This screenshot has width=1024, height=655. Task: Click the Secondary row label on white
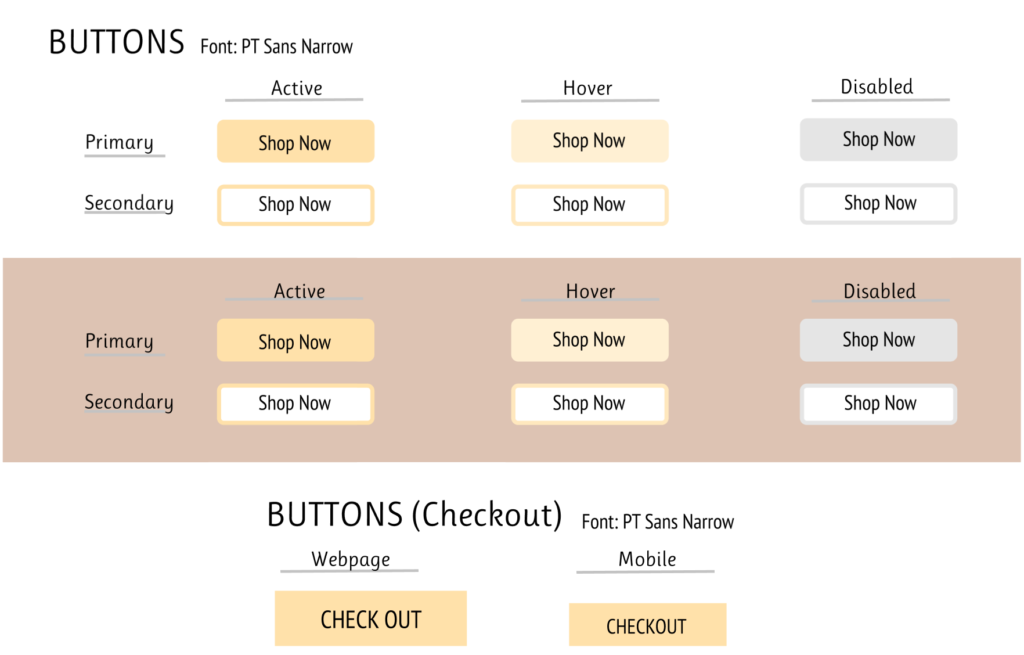(x=128, y=203)
